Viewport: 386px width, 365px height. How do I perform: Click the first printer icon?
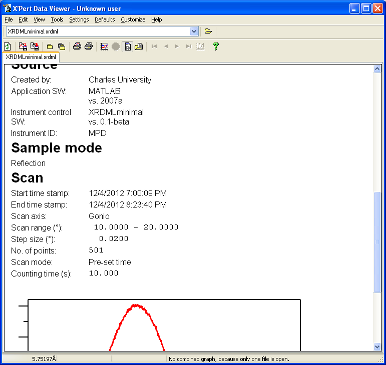click(x=77, y=46)
